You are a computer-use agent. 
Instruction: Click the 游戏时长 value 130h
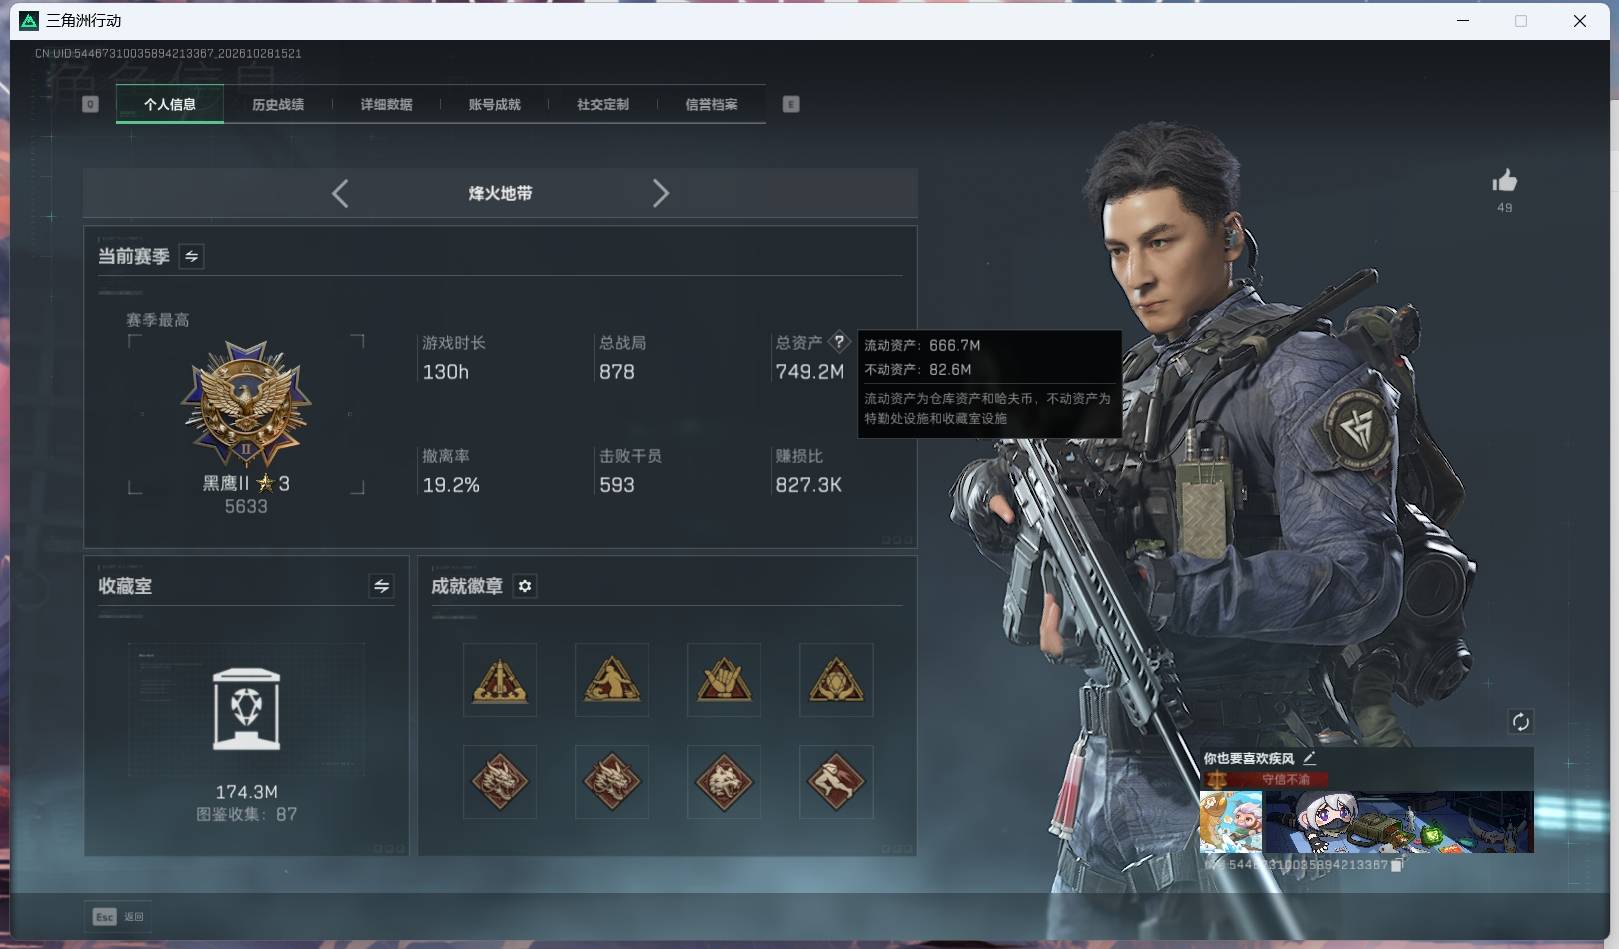pyautogui.click(x=446, y=372)
